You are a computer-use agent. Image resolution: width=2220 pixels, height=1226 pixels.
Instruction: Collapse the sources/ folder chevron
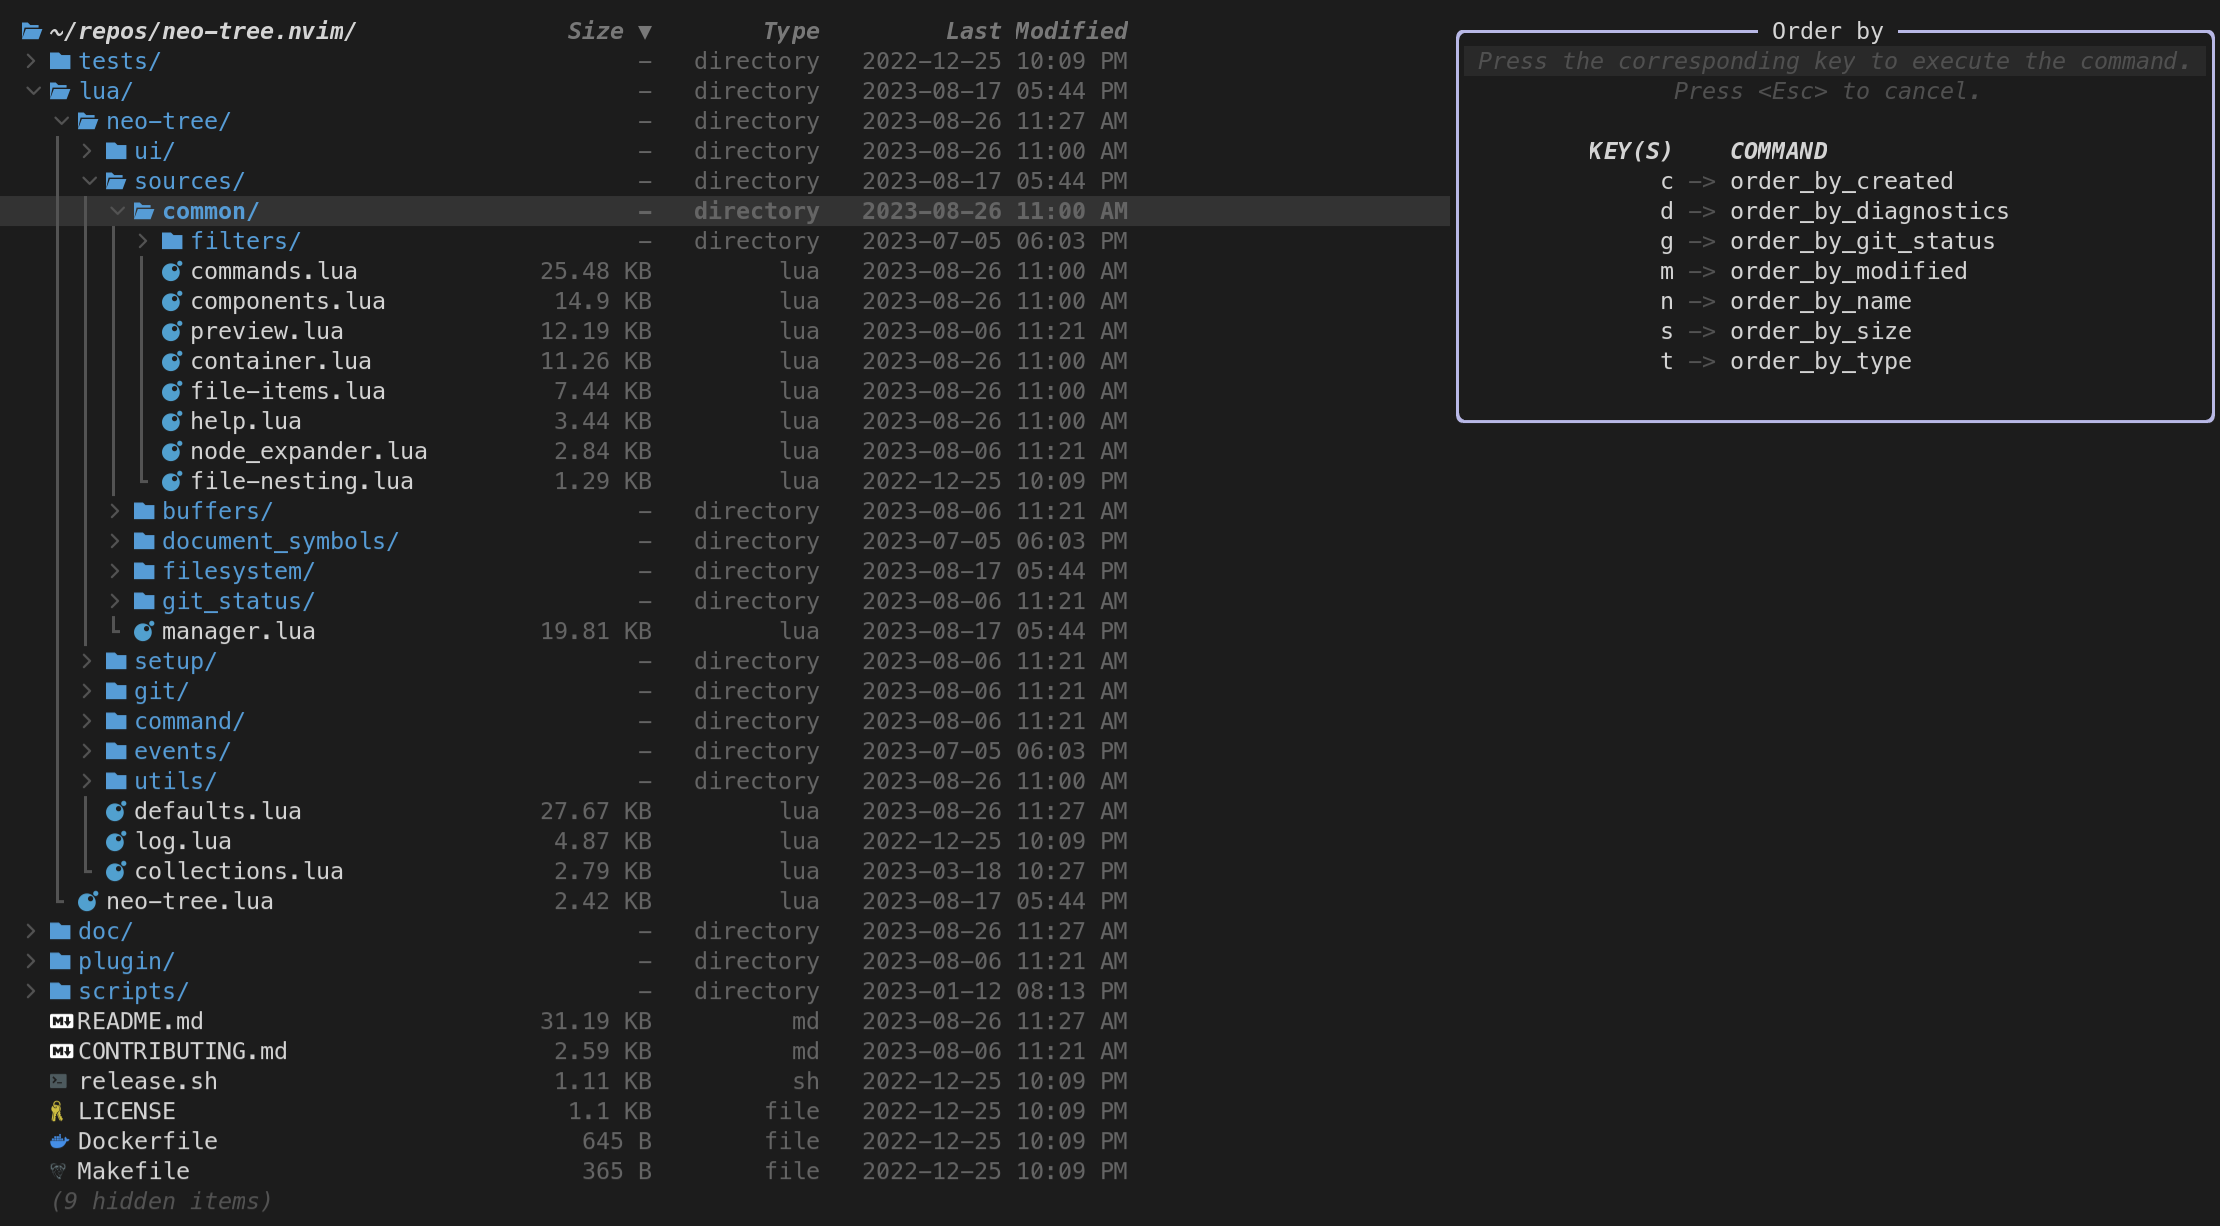(x=89, y=181)
